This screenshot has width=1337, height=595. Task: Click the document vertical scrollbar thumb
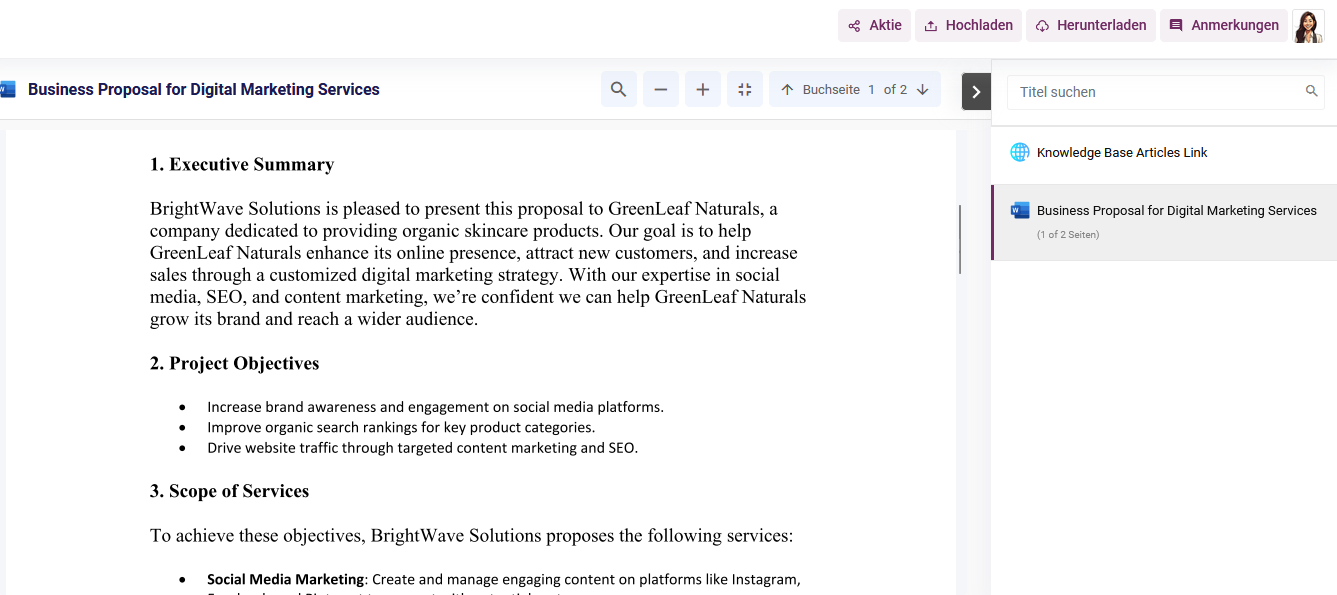960,239
